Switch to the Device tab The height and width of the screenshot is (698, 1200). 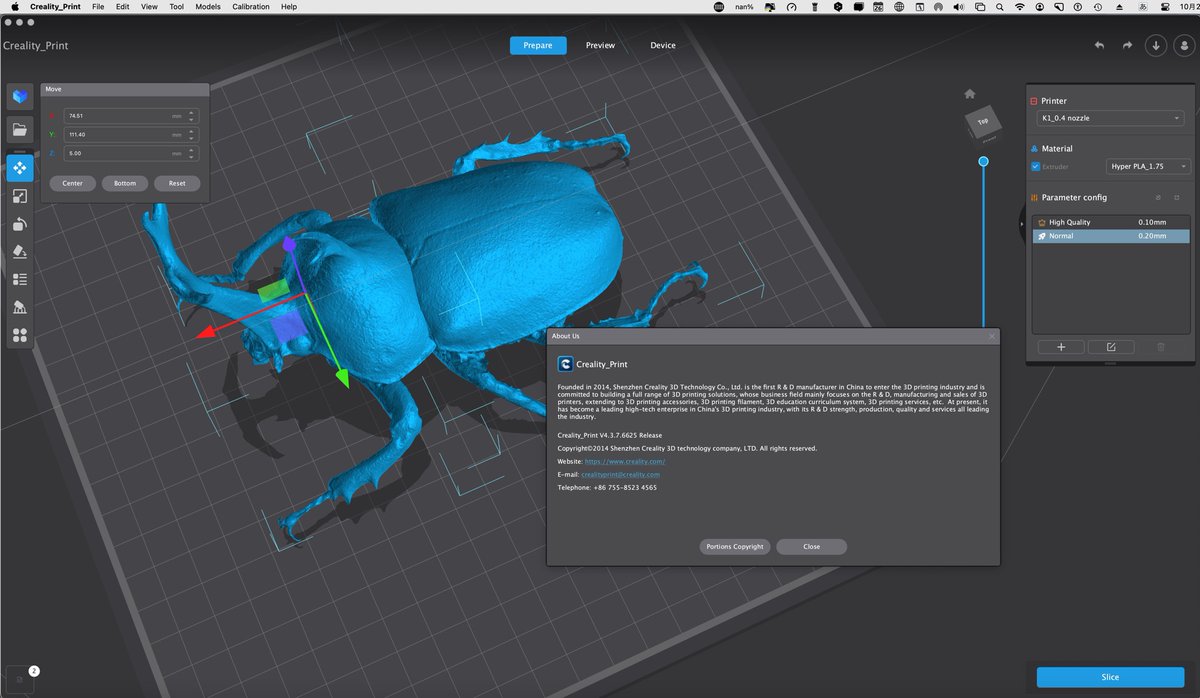click(663, 45)
